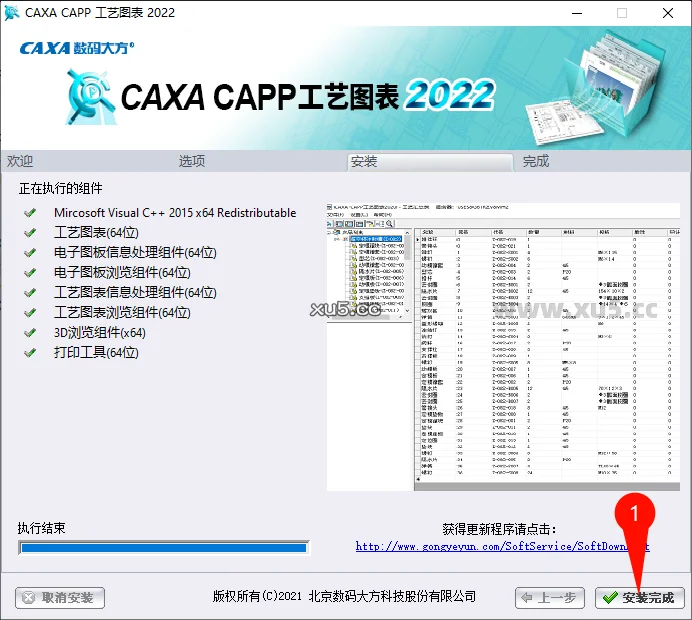Click the CAXA app icon in title bar
The width and height of the screenshot is (692, 620).
[13, 13]
